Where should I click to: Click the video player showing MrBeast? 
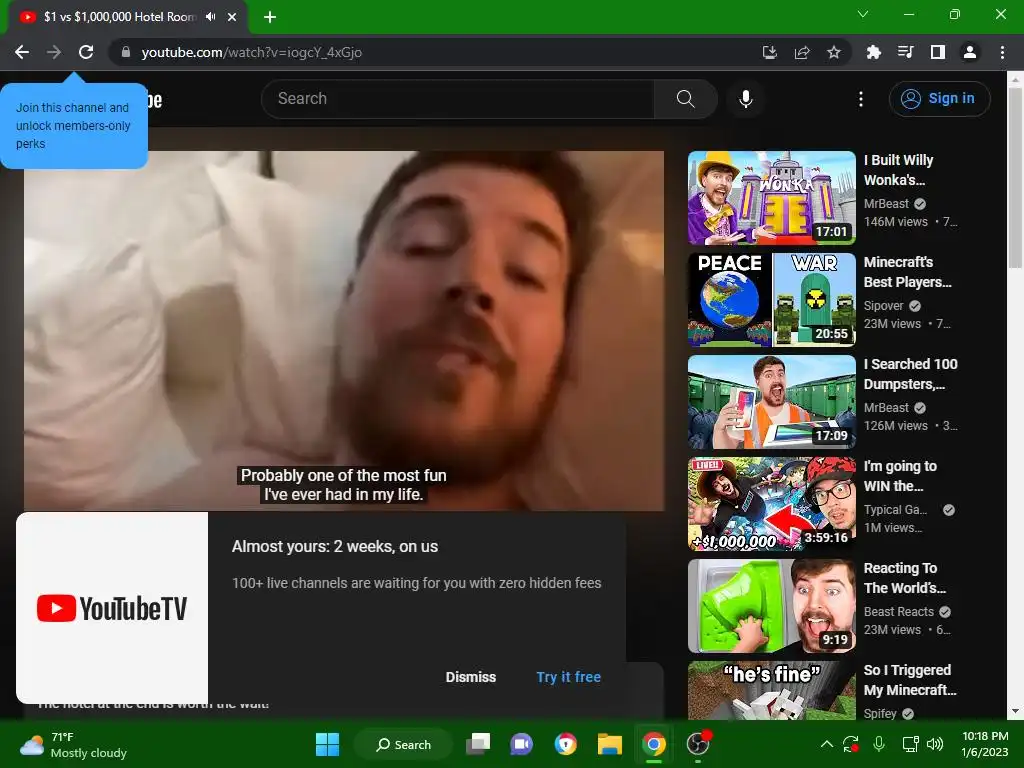344,330
